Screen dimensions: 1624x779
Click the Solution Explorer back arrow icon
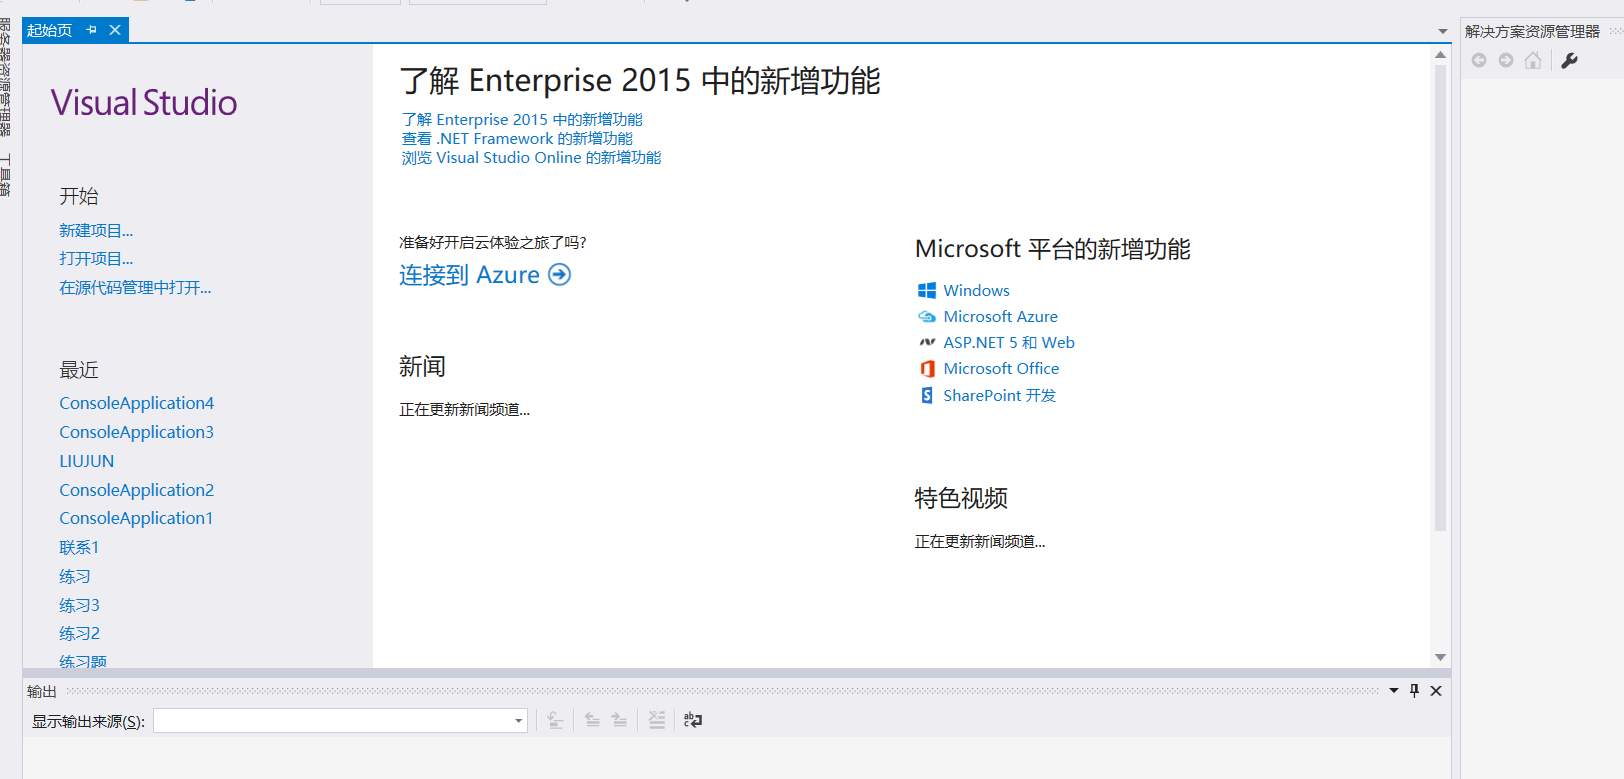click(1479, 60)
